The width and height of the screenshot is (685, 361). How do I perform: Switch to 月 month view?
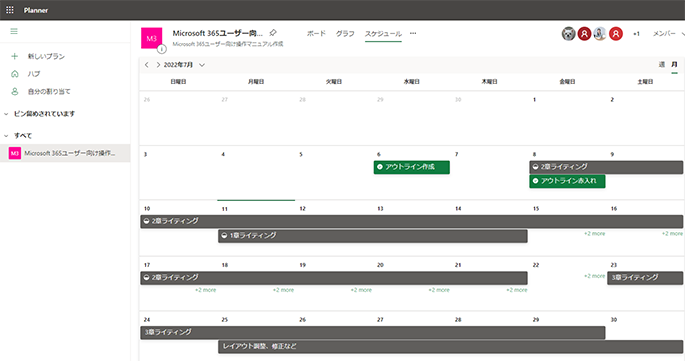pos(675,64)
